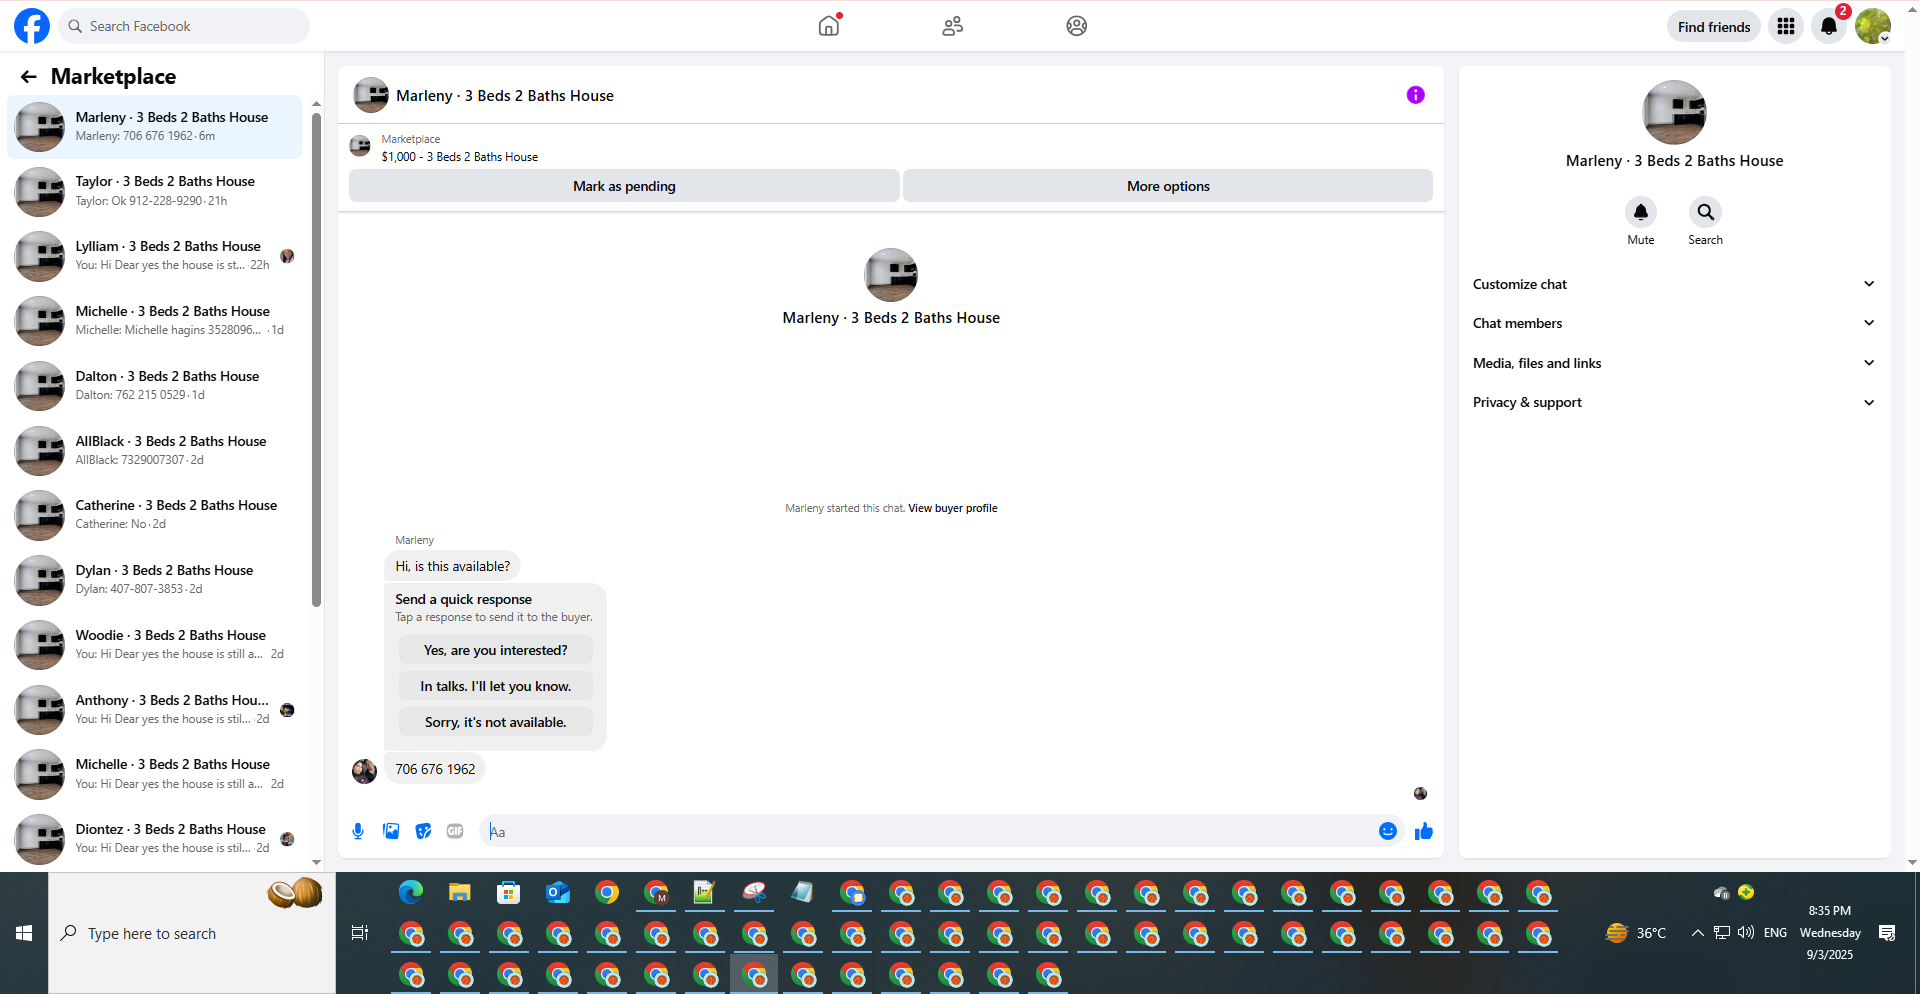
Task: Open More options for the listing
Action: (x=1168, y=186)
